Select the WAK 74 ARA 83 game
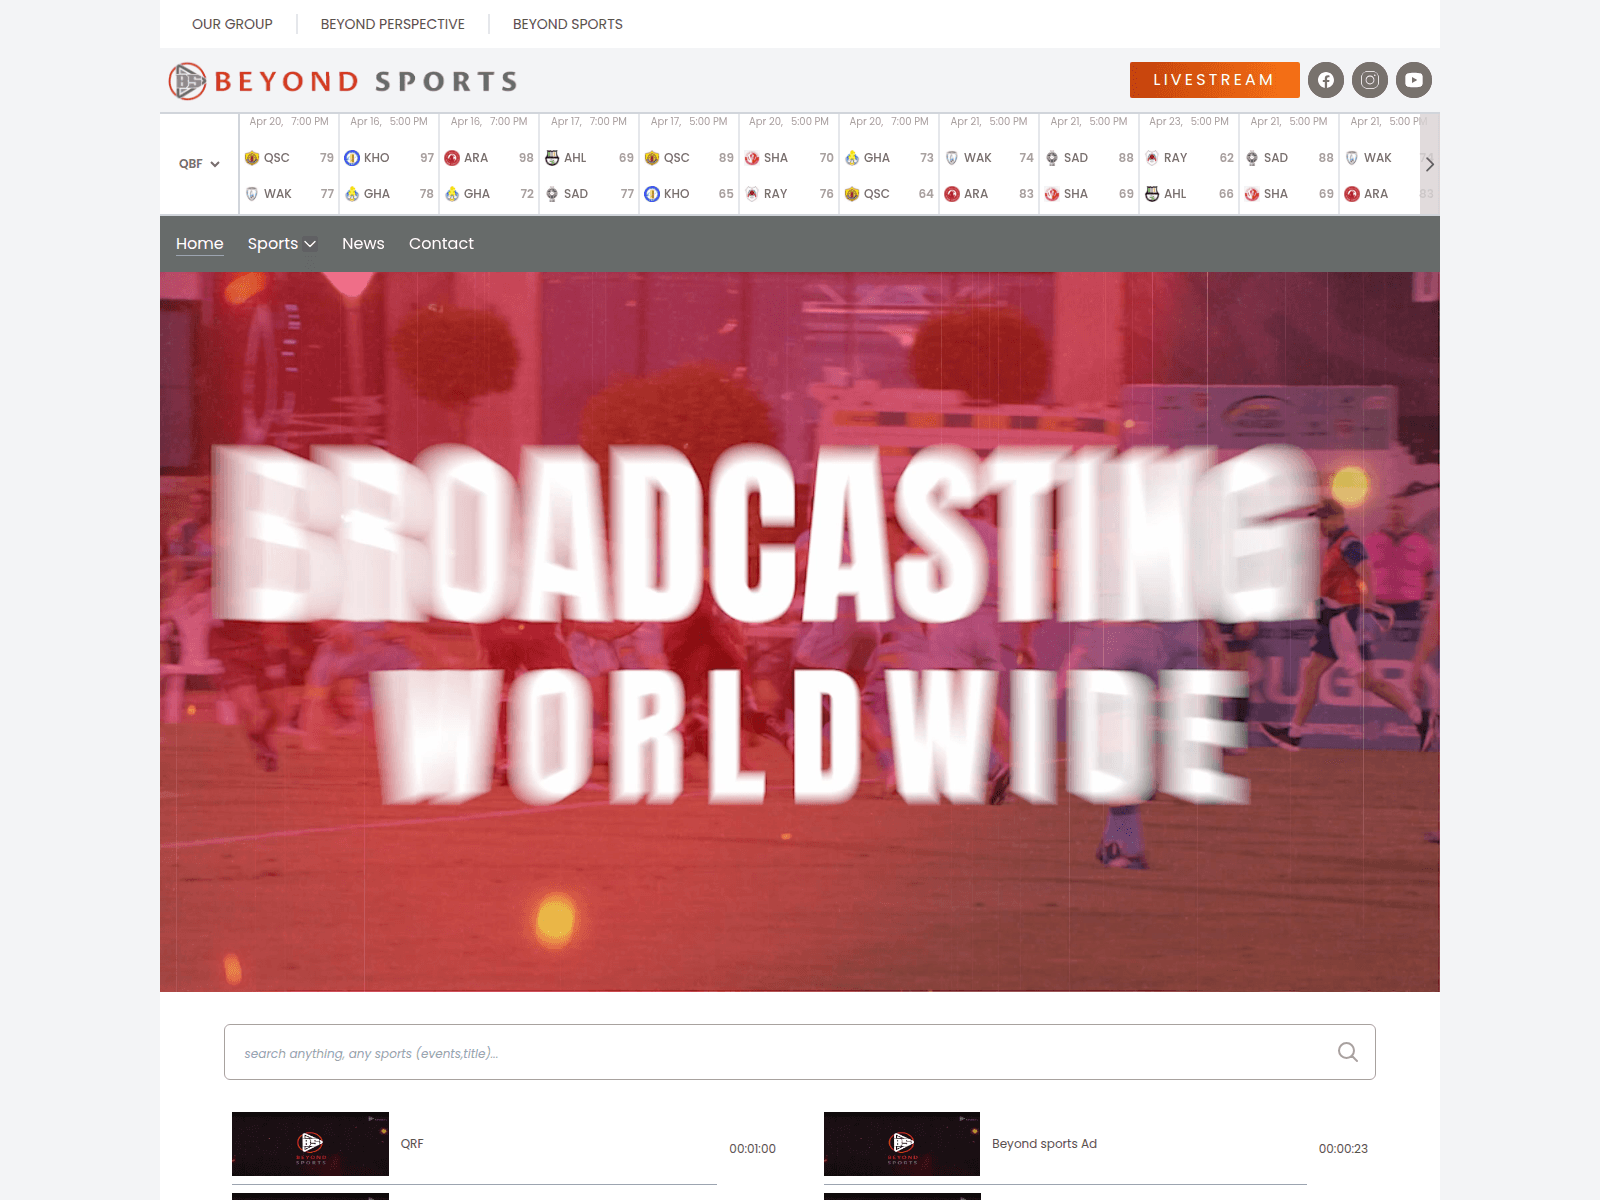1600x1200 pixels. [x=989, y=164]
